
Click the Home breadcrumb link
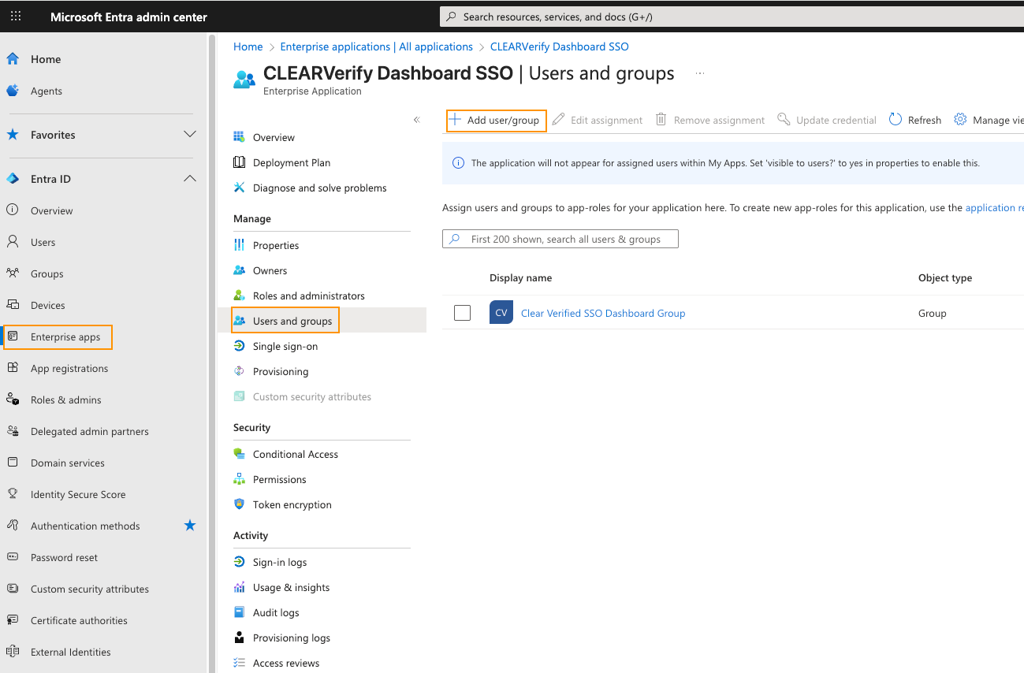point(248,46)
